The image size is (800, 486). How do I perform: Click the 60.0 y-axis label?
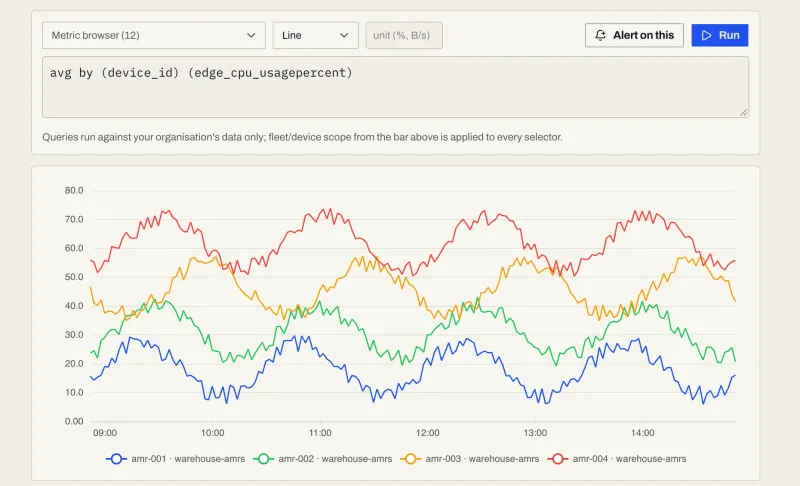coord(74,248)
